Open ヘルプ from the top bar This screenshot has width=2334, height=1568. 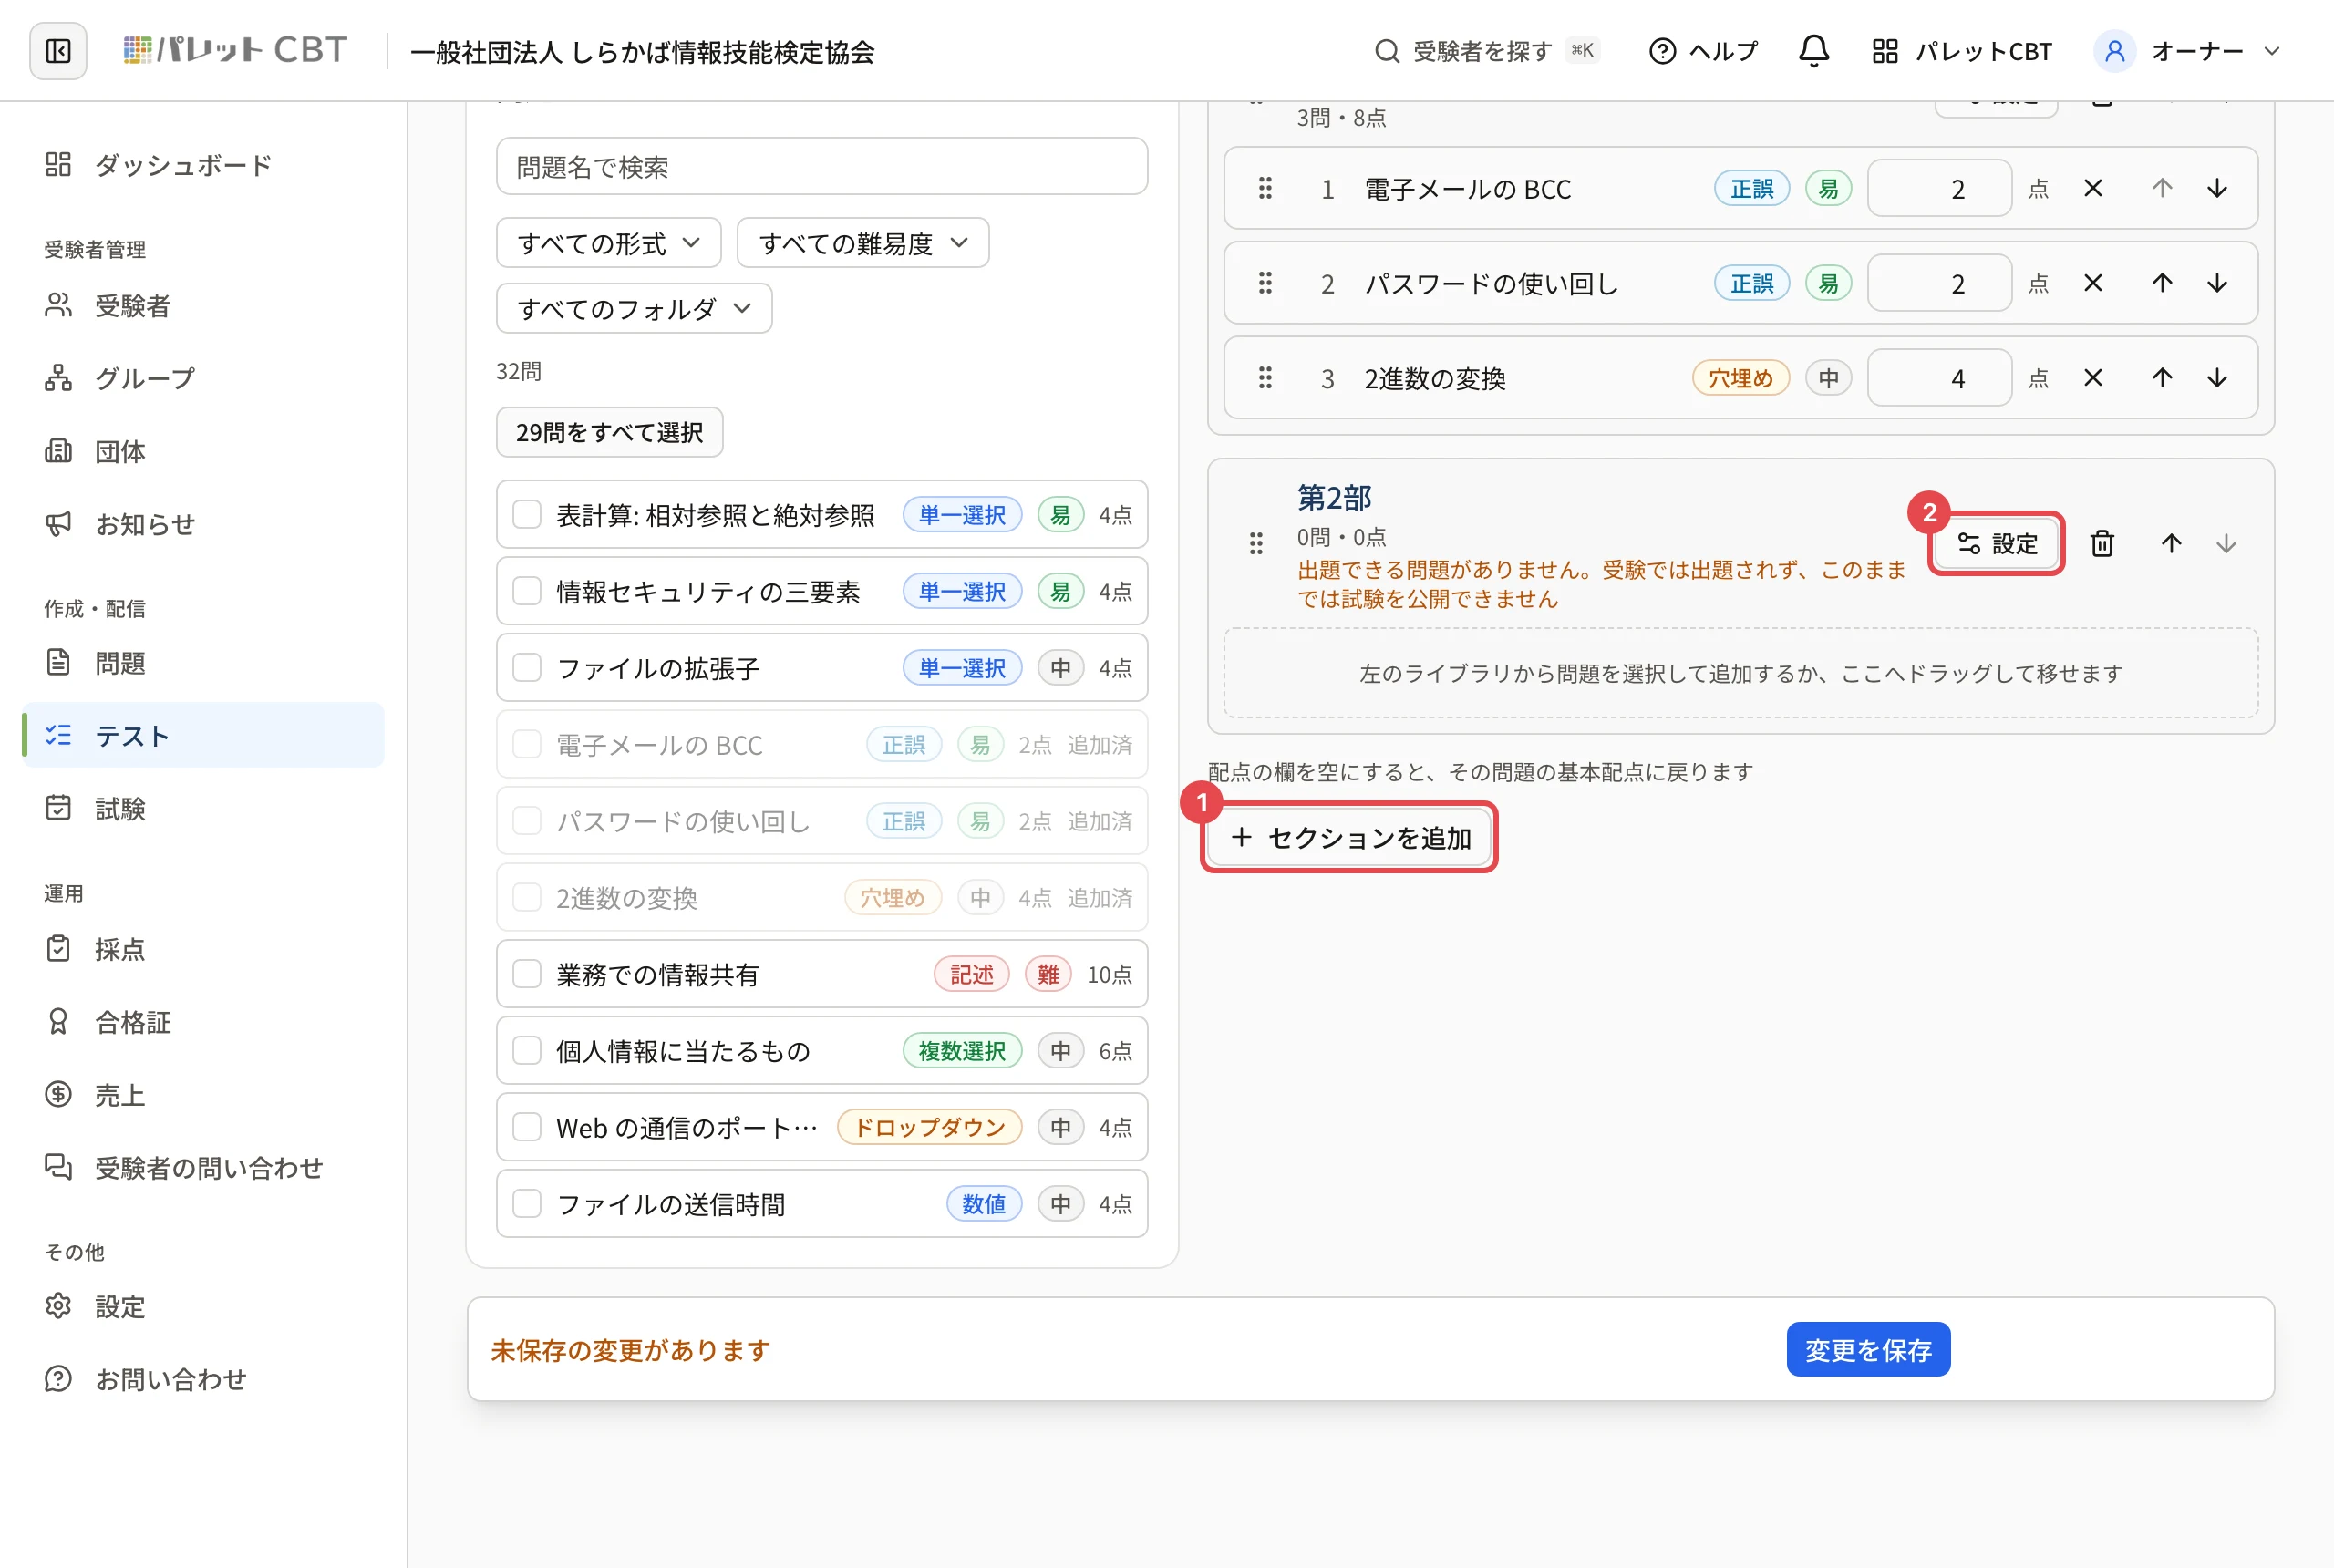click(1703, 51)
